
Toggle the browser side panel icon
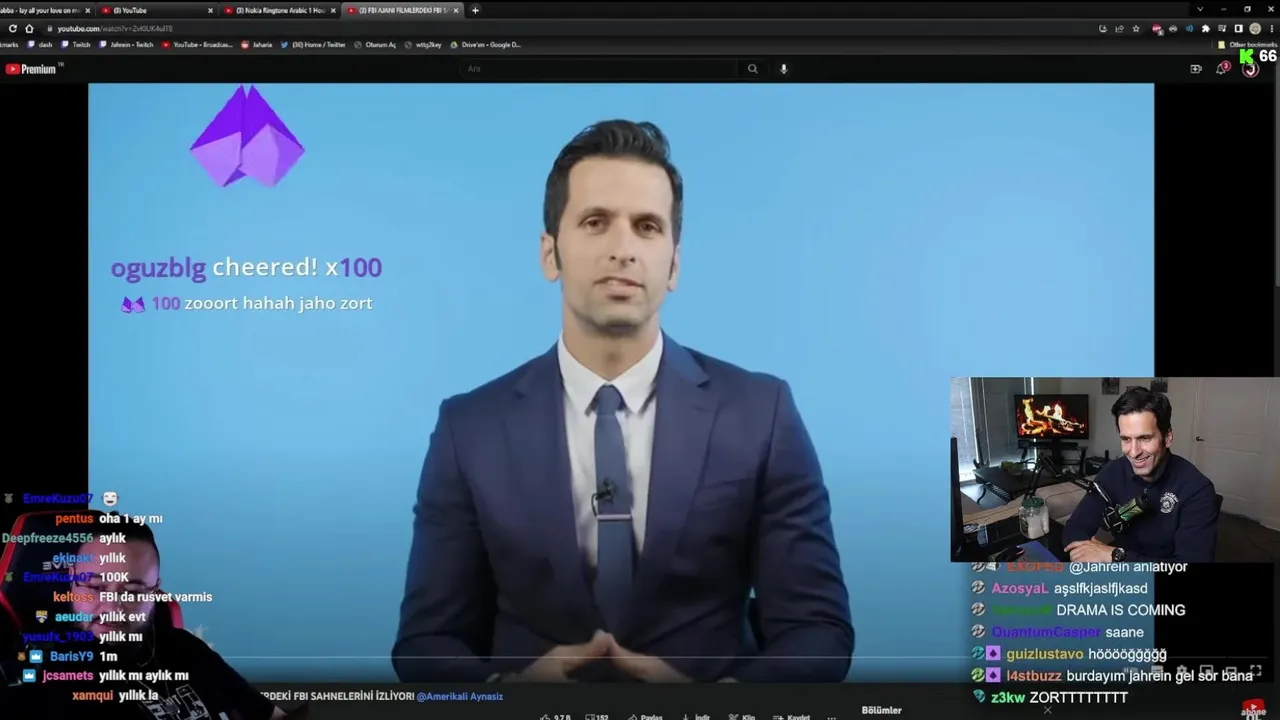coord(1238,28)
